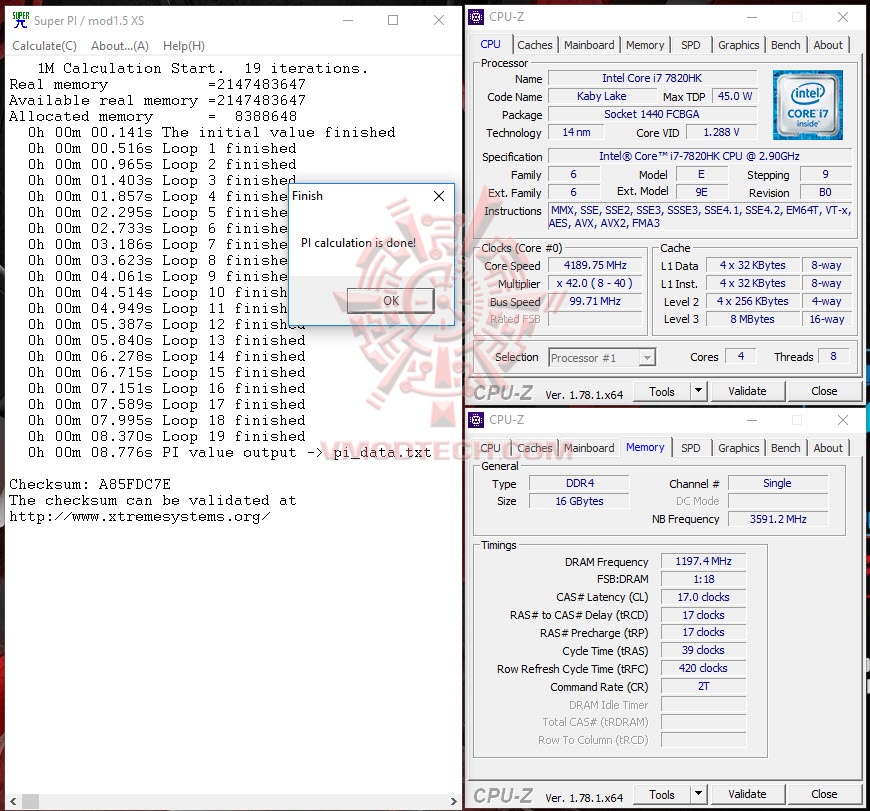Image resolution: width=870 pixels, height=811 pixels.
Task: Click the Core VID value 1.288 V
Action: (721, 132)
